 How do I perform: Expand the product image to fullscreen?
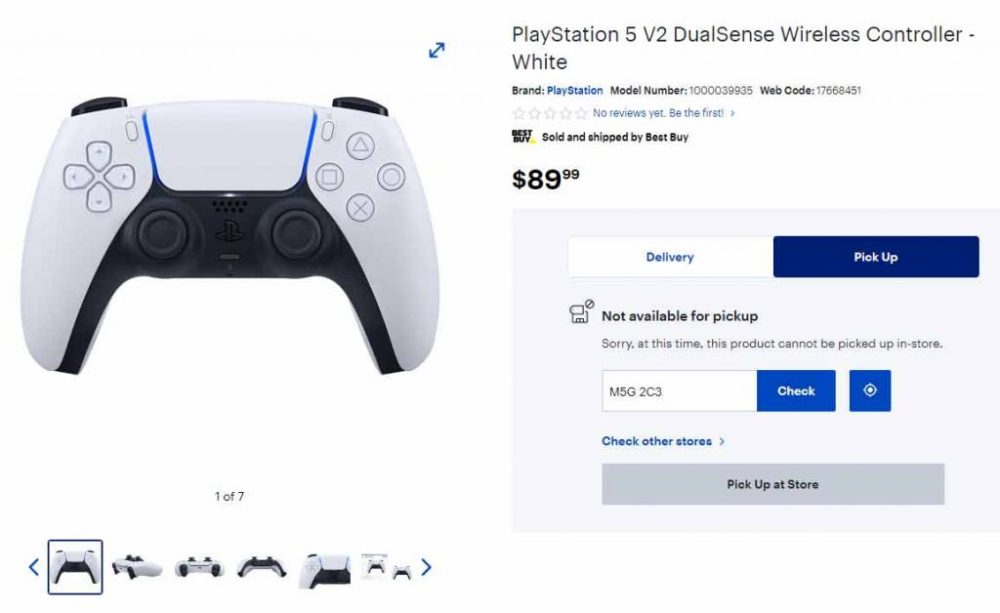tap(437, 50)
